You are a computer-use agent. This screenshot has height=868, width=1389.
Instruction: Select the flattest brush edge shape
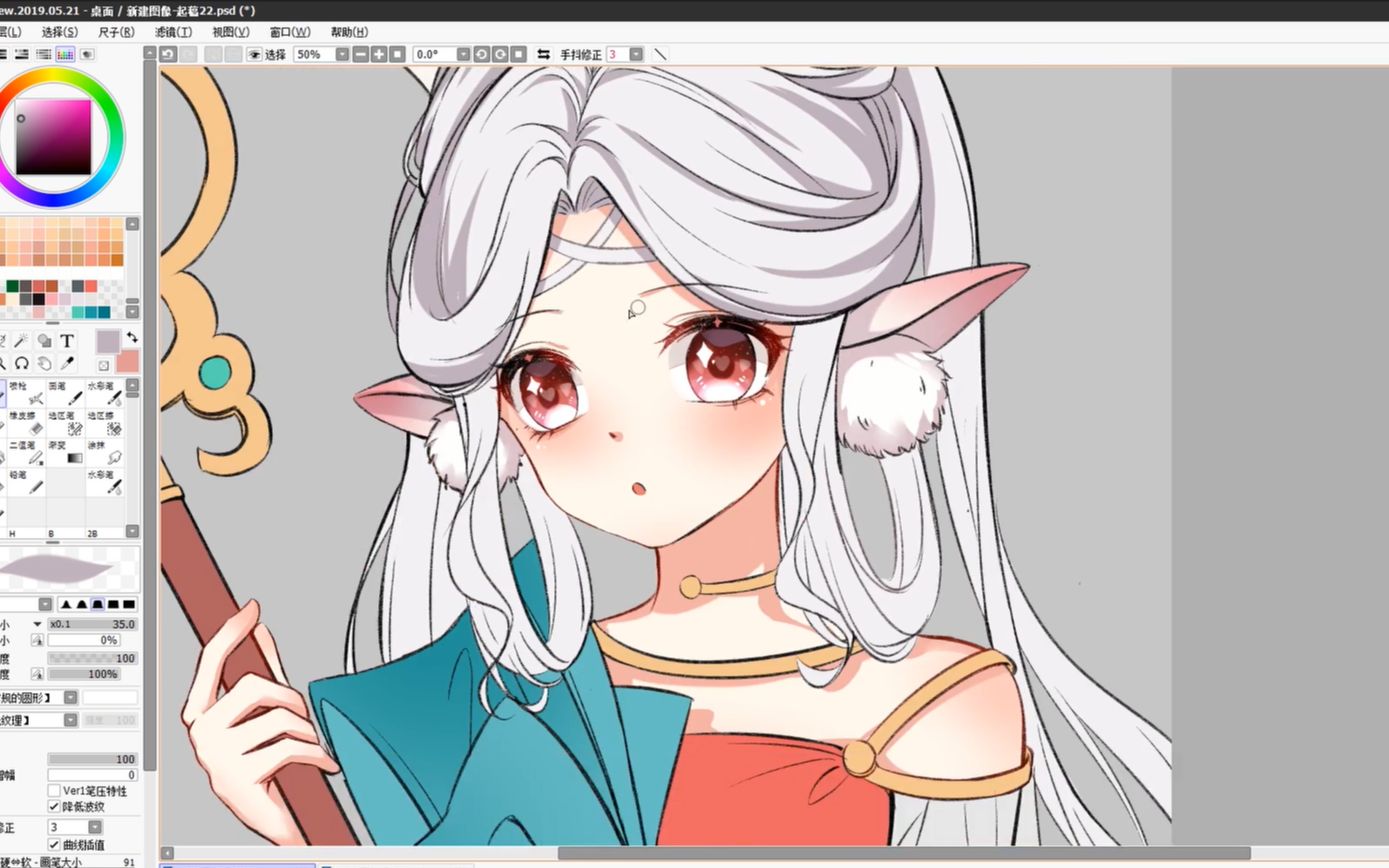point(129,604)
